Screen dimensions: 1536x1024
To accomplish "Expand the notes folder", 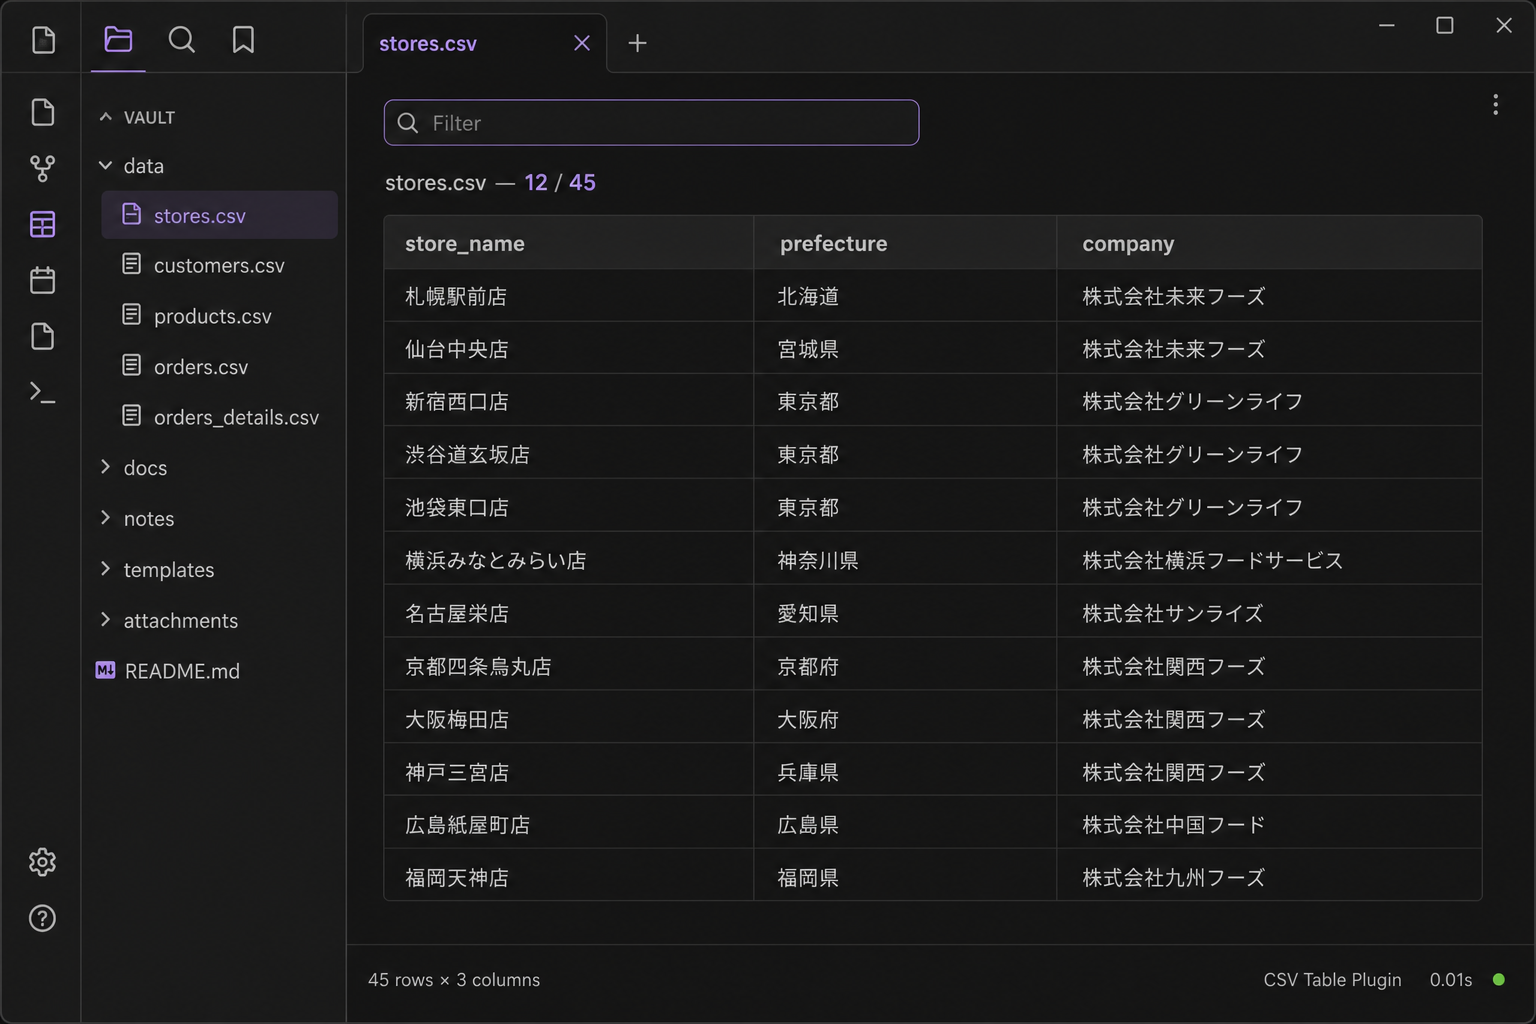I will tap(105, 517).
